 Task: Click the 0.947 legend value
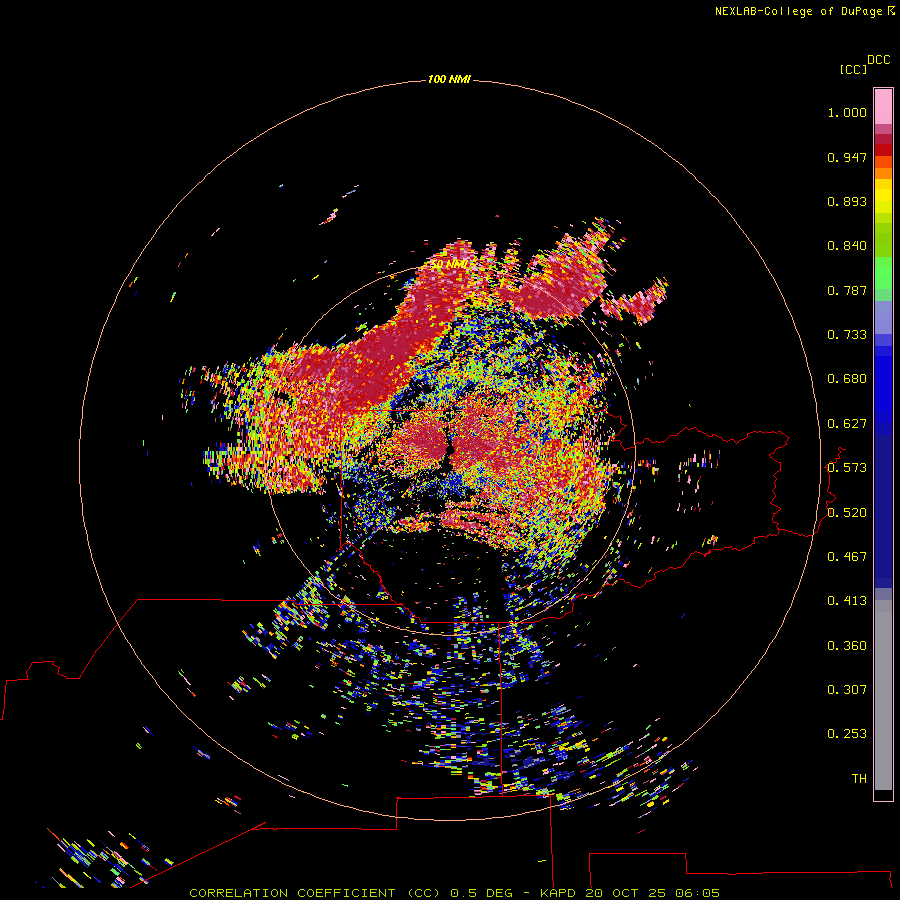(x=847, y=157)
